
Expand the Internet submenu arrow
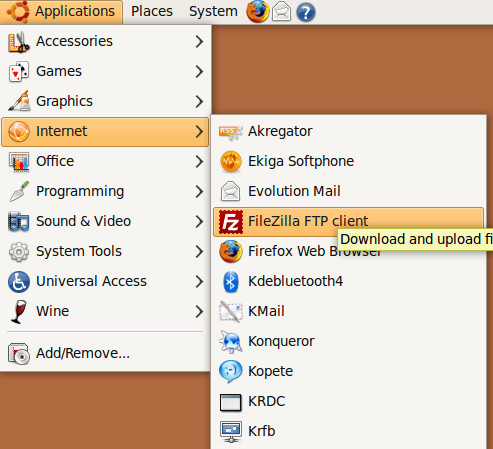[x=199, y=131]
